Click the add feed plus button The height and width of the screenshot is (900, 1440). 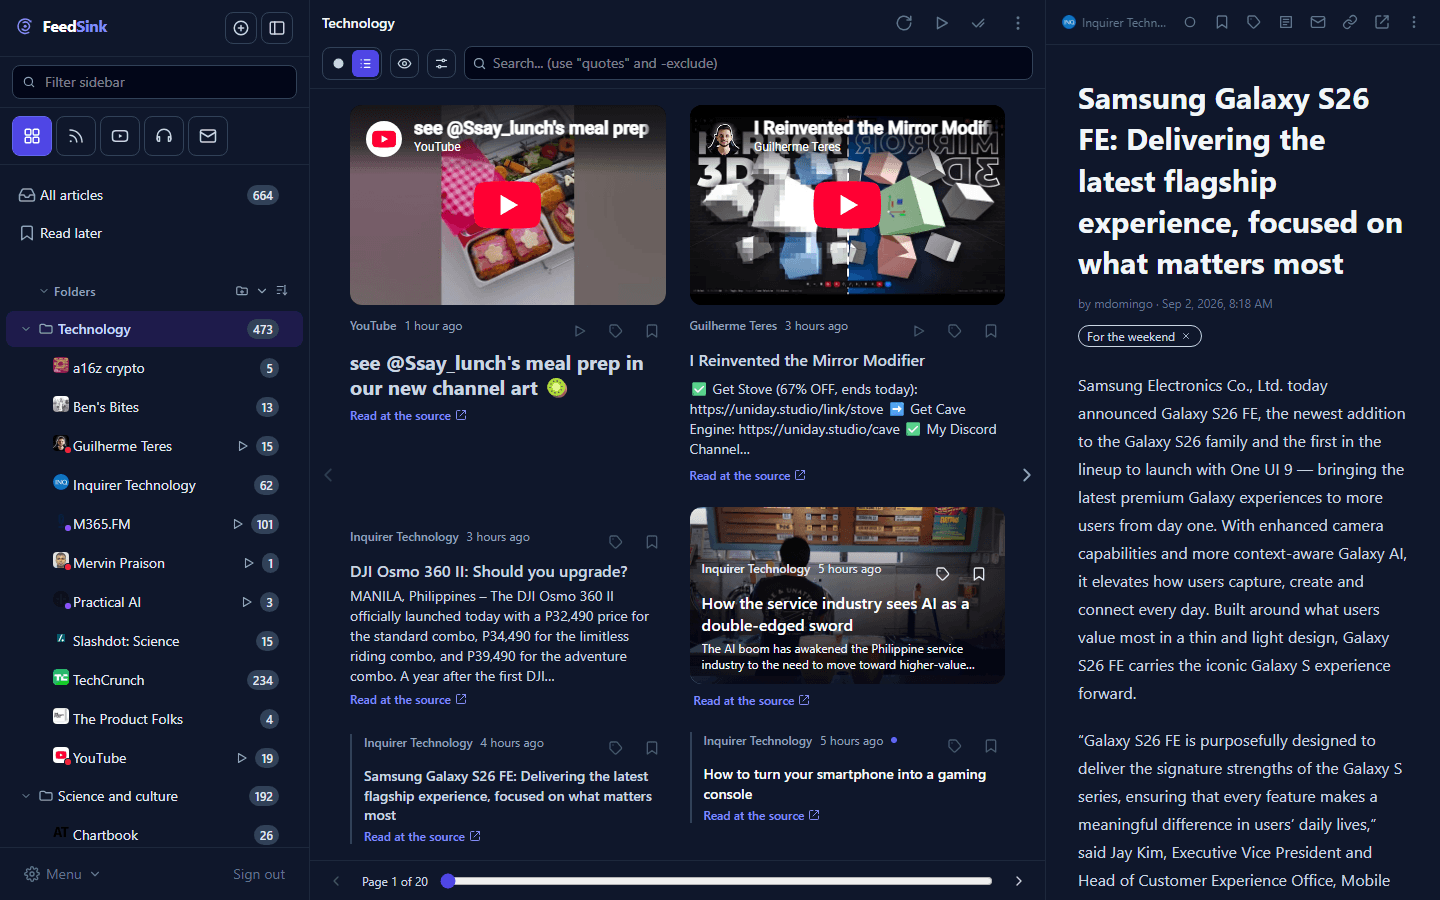tap(241, 28)
